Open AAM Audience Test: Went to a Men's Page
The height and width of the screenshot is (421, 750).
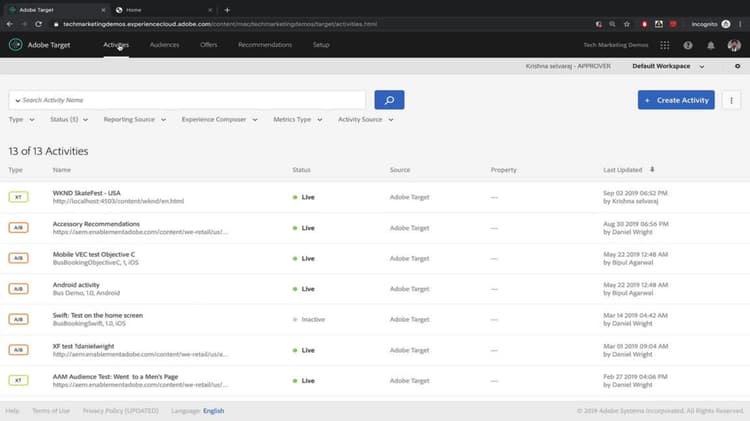115,377
